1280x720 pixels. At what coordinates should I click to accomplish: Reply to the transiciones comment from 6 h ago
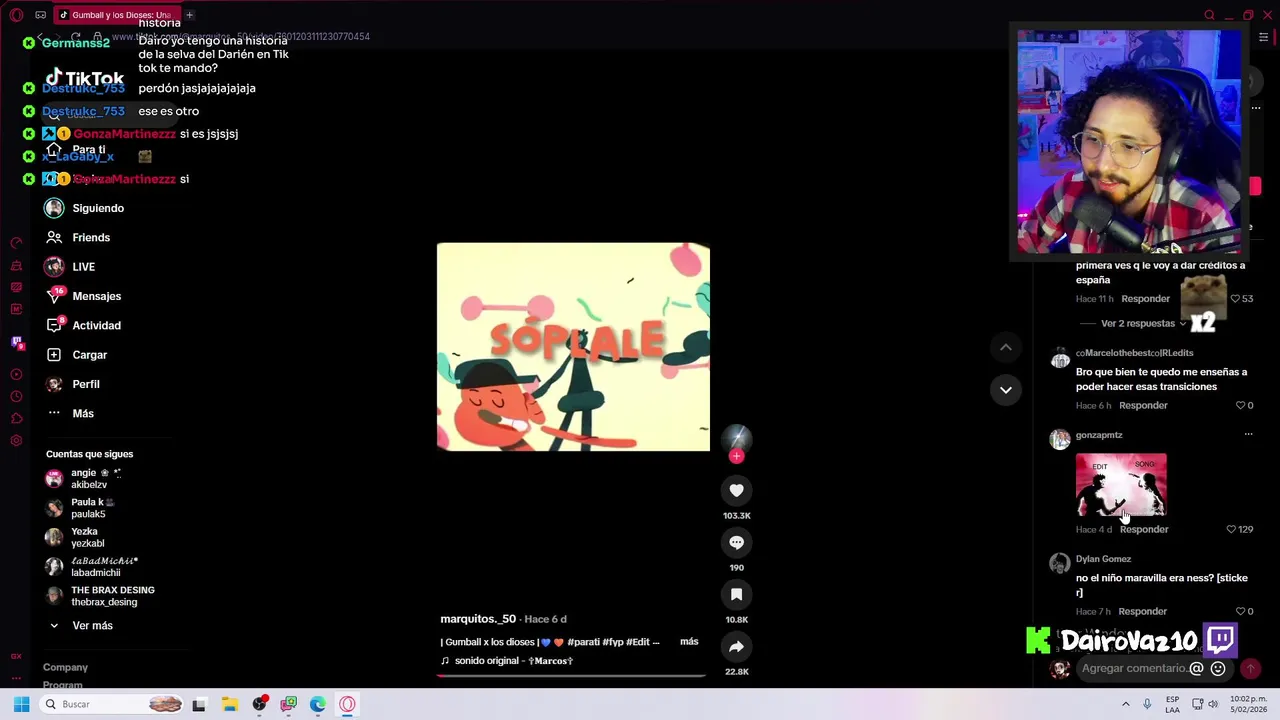coord(1143,405)
